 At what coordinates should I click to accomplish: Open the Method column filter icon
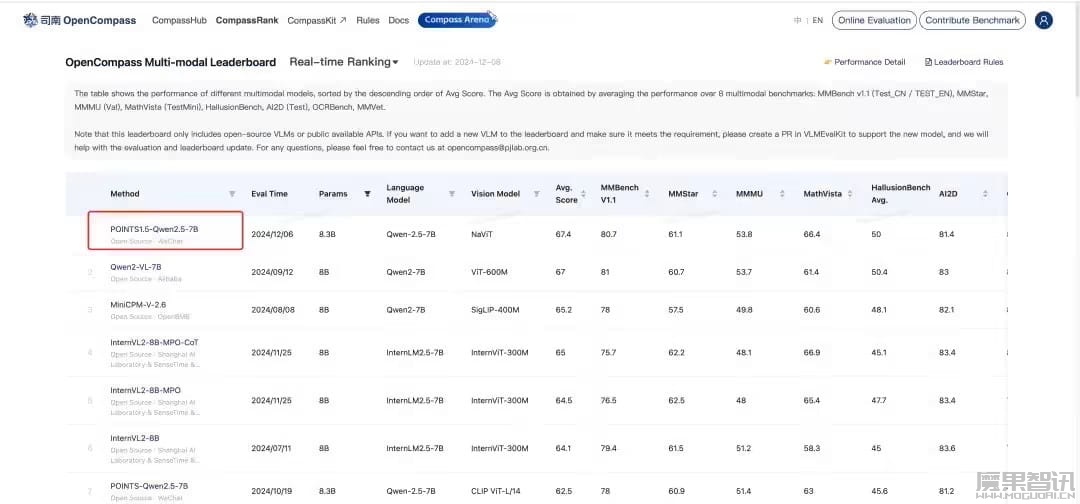[x=232, y=194]
